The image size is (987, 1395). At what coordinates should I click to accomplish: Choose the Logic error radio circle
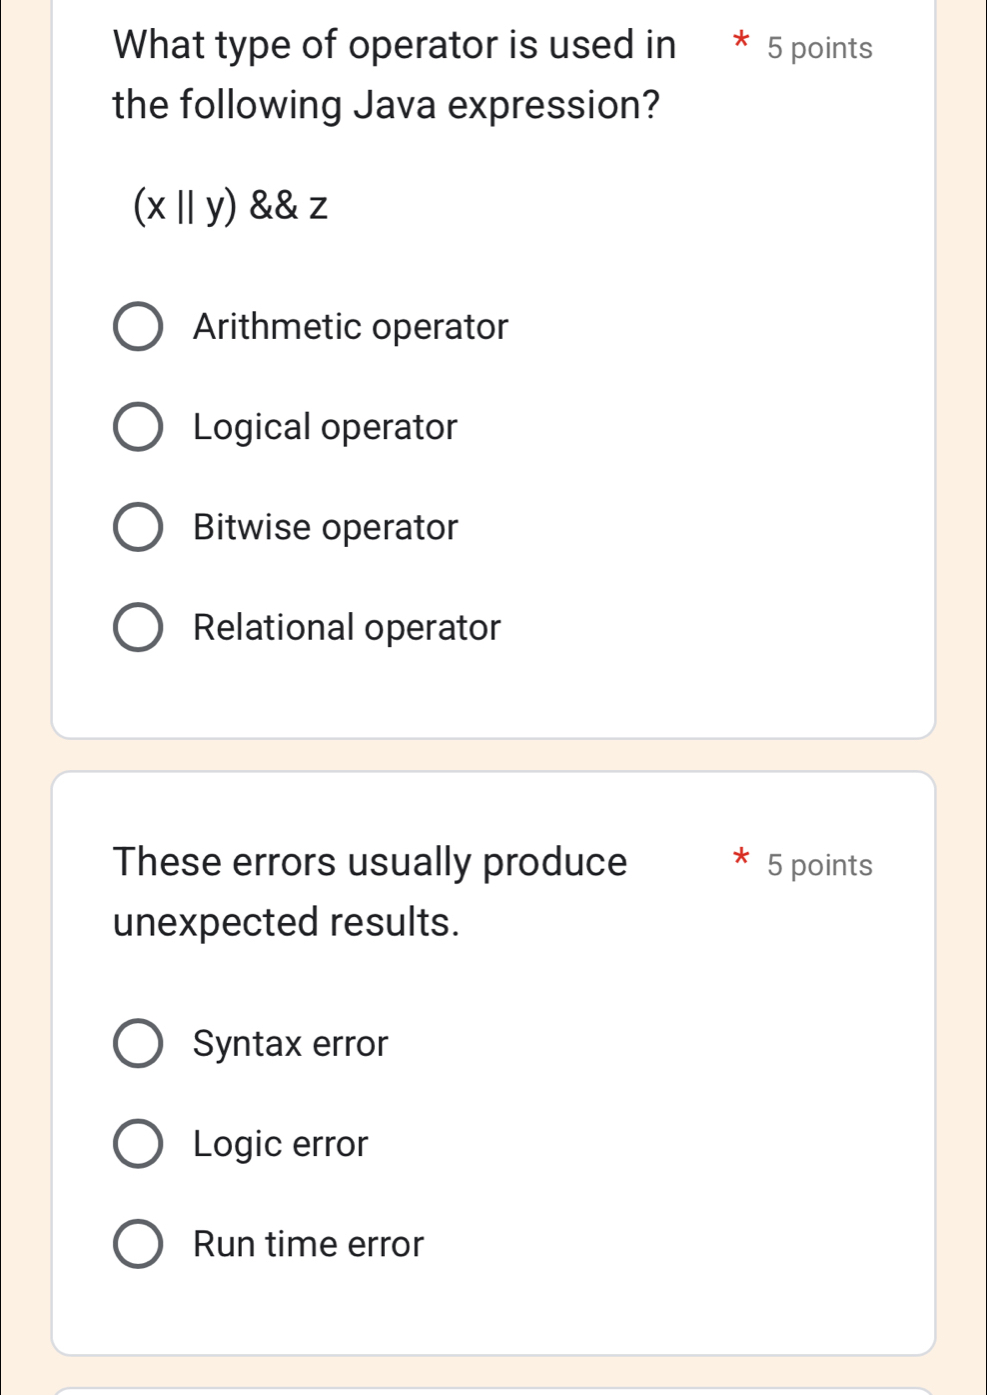coord(138,1144)
